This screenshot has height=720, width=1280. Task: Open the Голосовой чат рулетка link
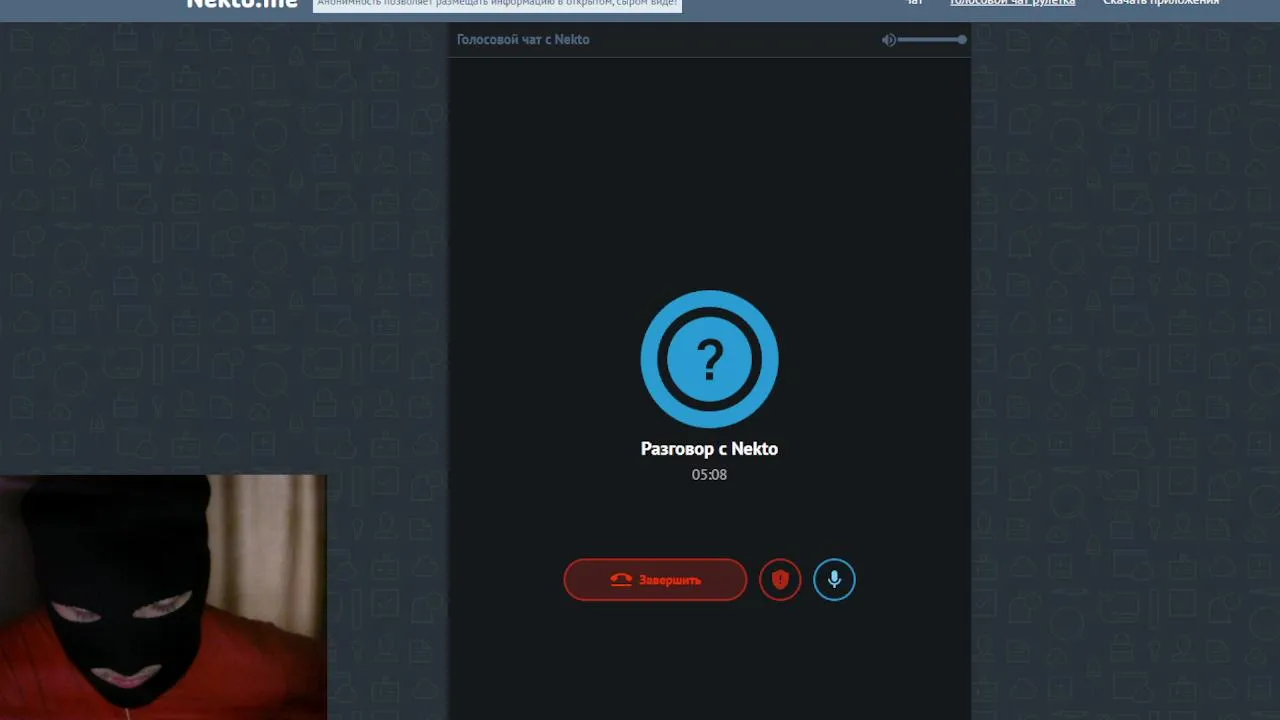click(1012, 3)
